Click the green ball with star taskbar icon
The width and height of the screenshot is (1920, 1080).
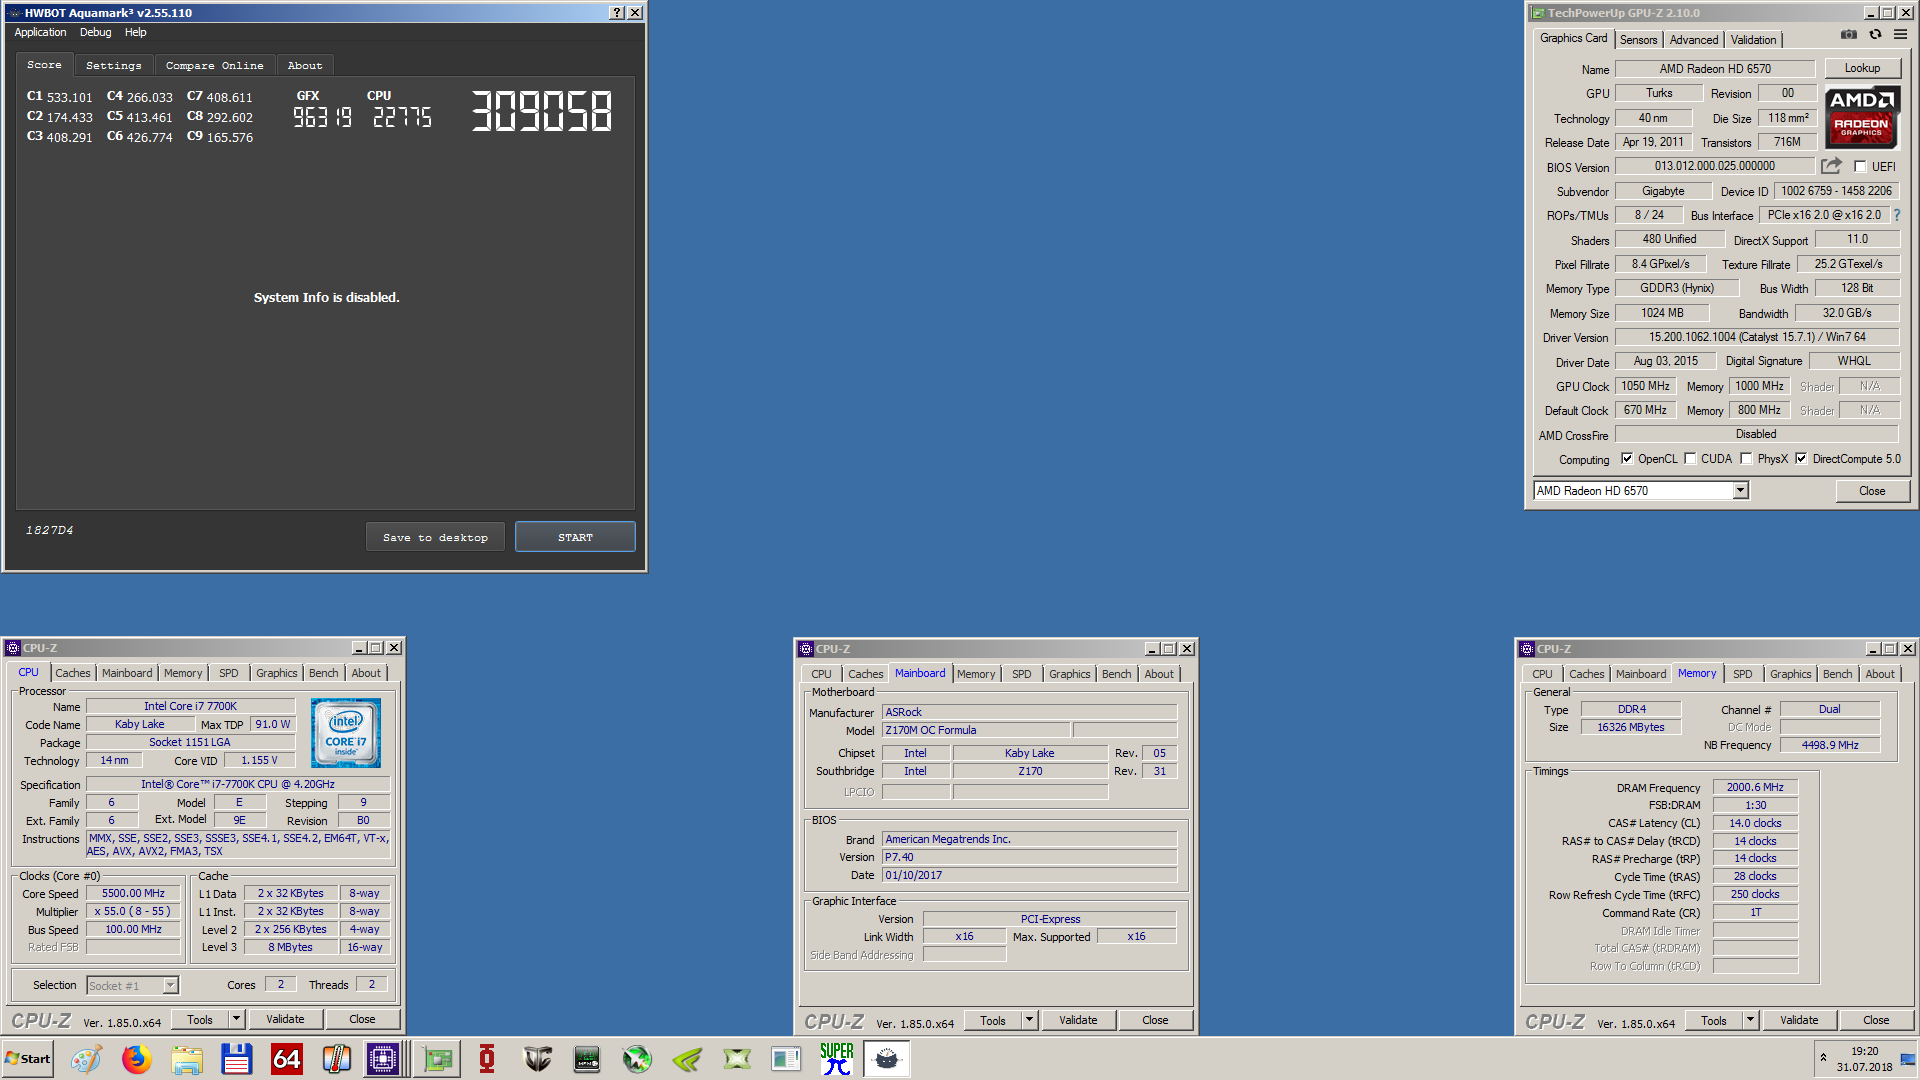(x=637, y=1059)
